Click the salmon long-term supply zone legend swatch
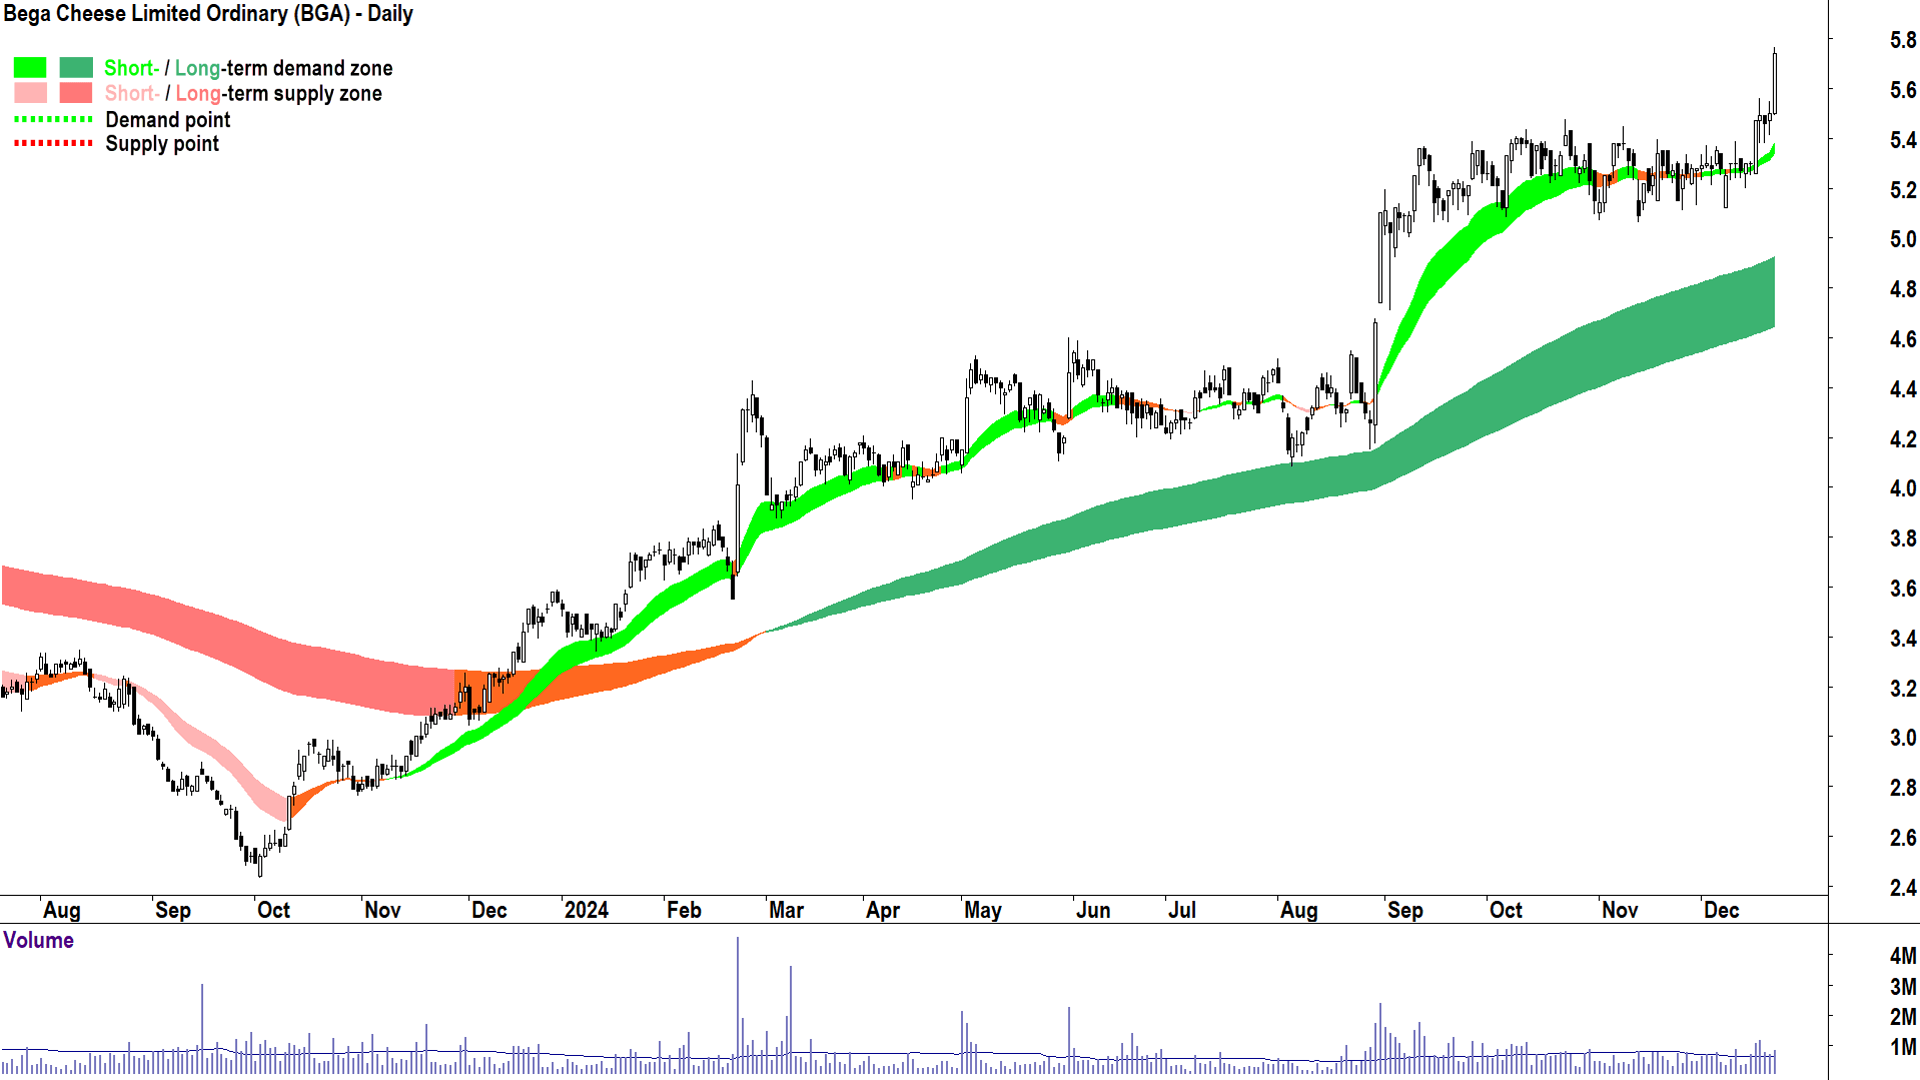1920x1080 pixels. pos(76,93)
